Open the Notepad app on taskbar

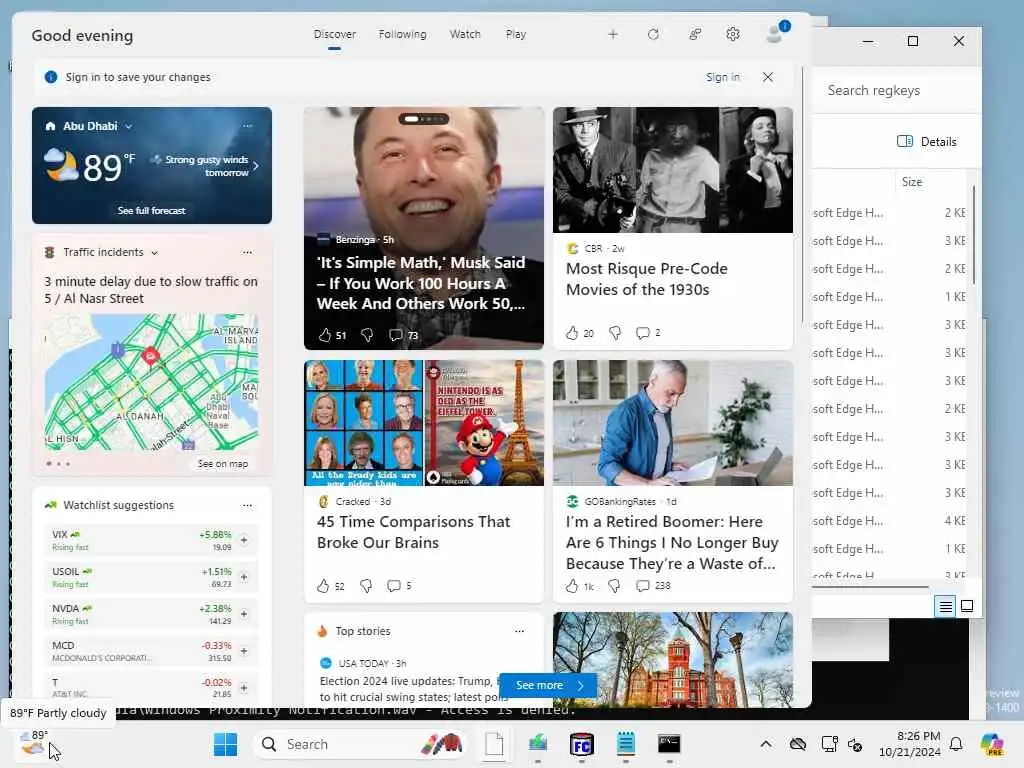[x=626, y=744]
